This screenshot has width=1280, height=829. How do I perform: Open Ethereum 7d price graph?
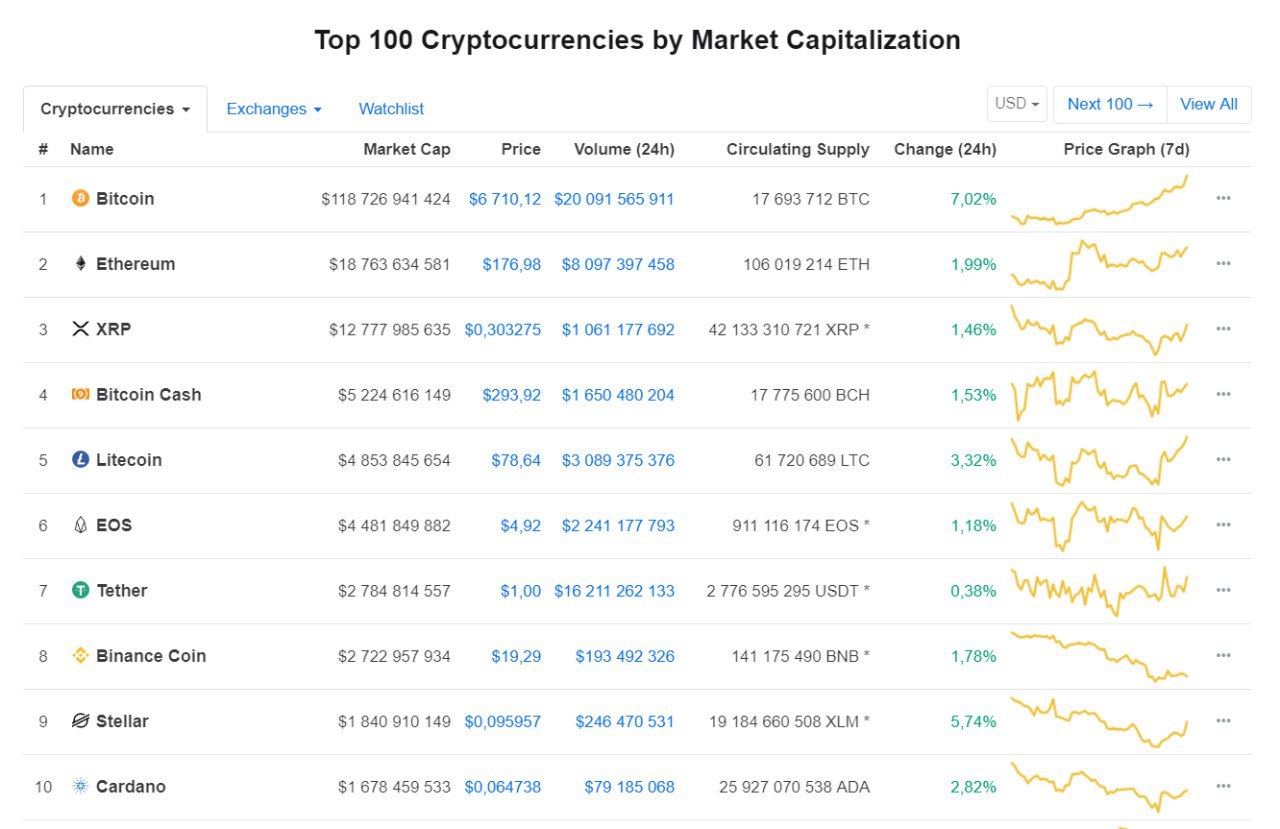point(1100,264)
